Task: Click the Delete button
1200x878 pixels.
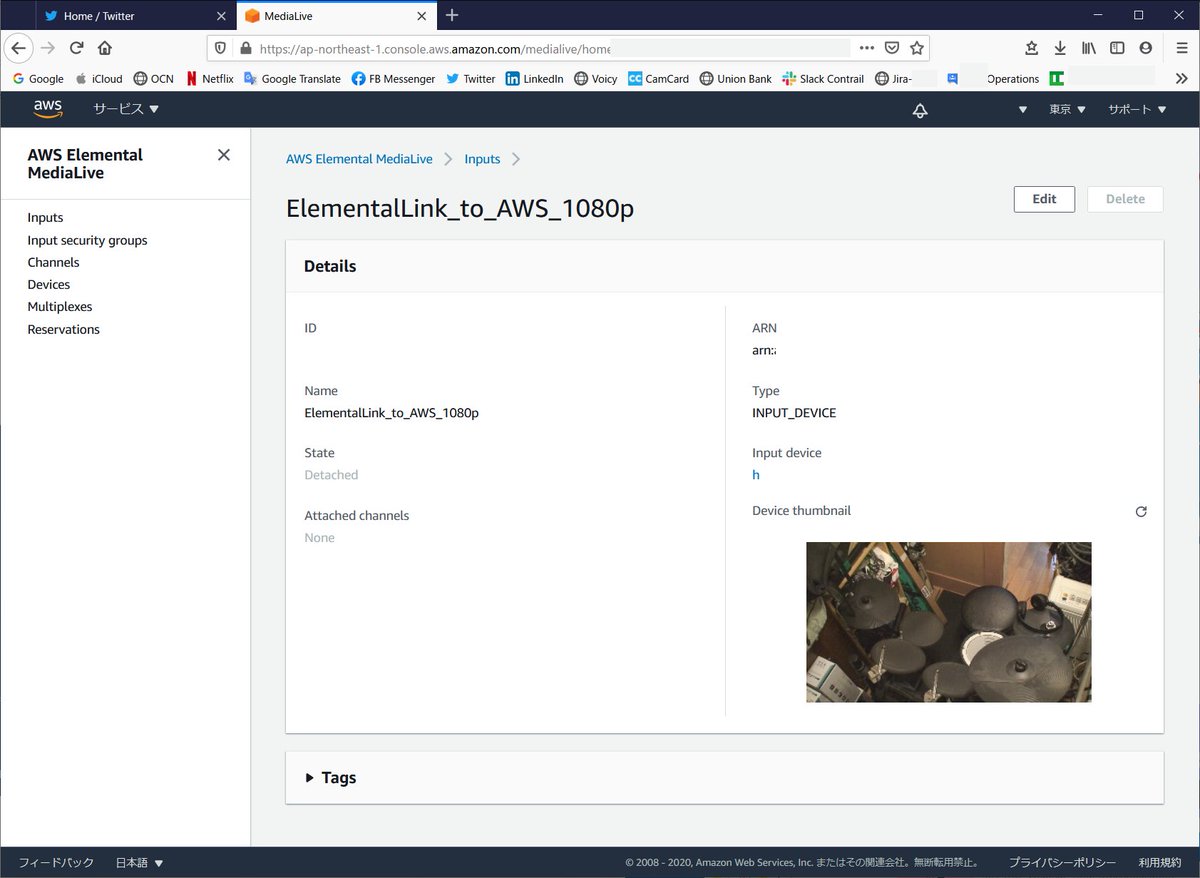Action: pyautogui.click(x=1125, y=199)
